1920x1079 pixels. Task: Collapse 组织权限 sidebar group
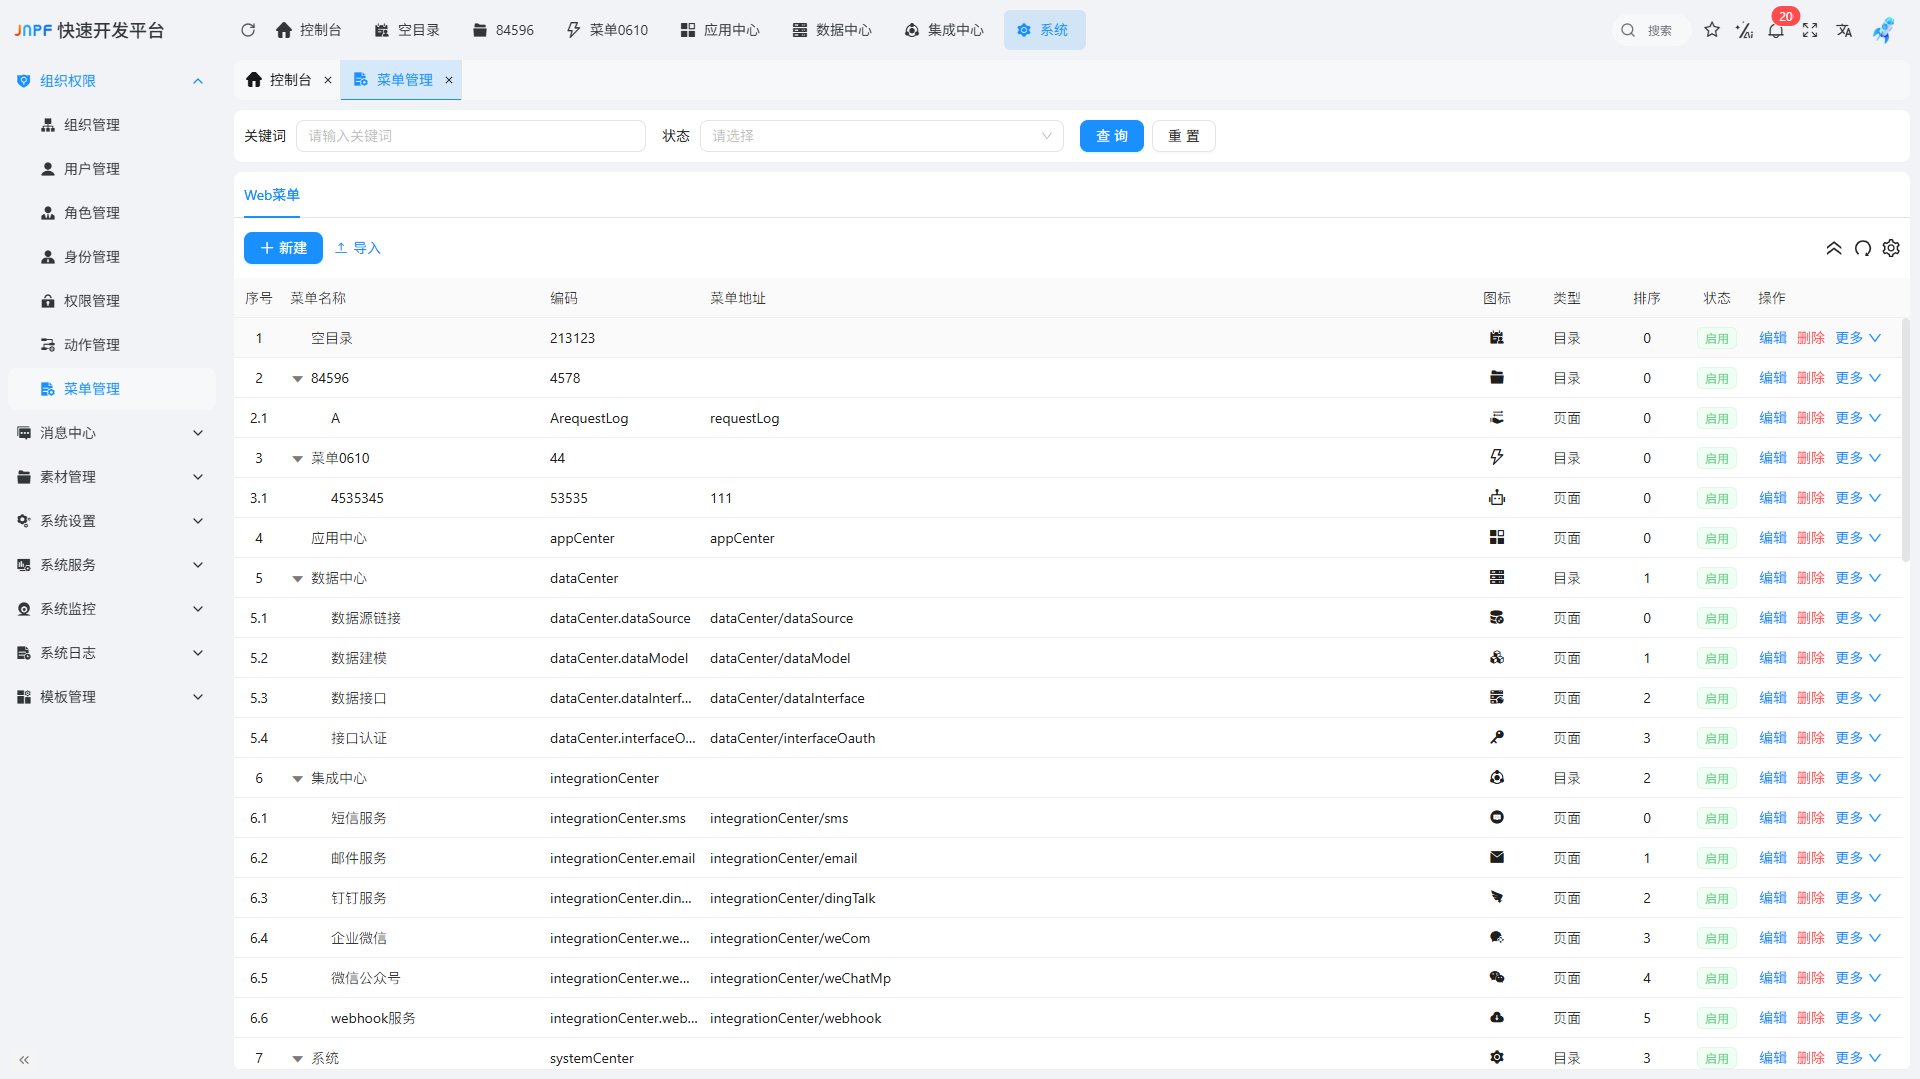(x=112, y=81)
